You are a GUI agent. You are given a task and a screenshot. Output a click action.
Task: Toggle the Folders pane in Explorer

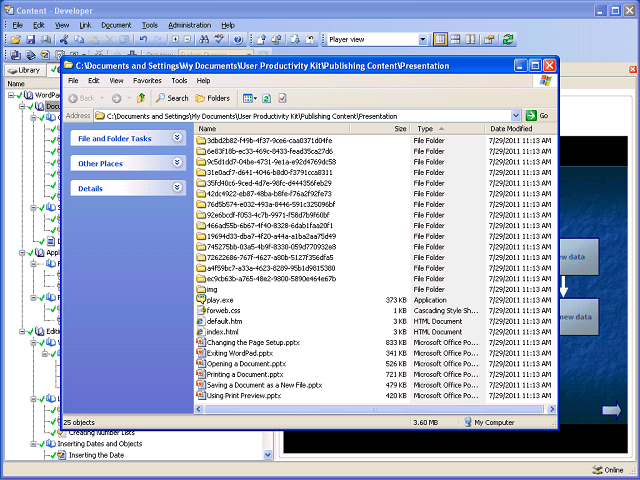pos(213,98)
